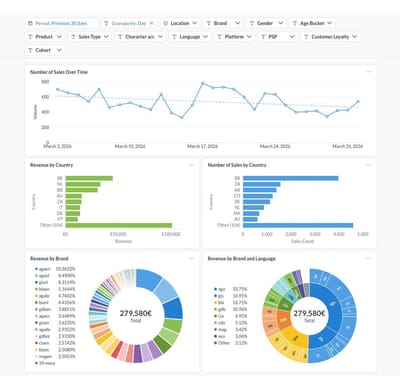Select the NL bar in Revenue by Country
Screen dimensions: 400x376
point(83,184)
